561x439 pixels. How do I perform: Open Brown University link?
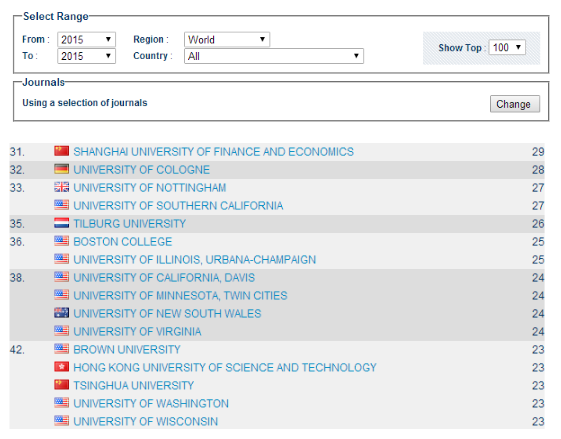coord(127,350)
